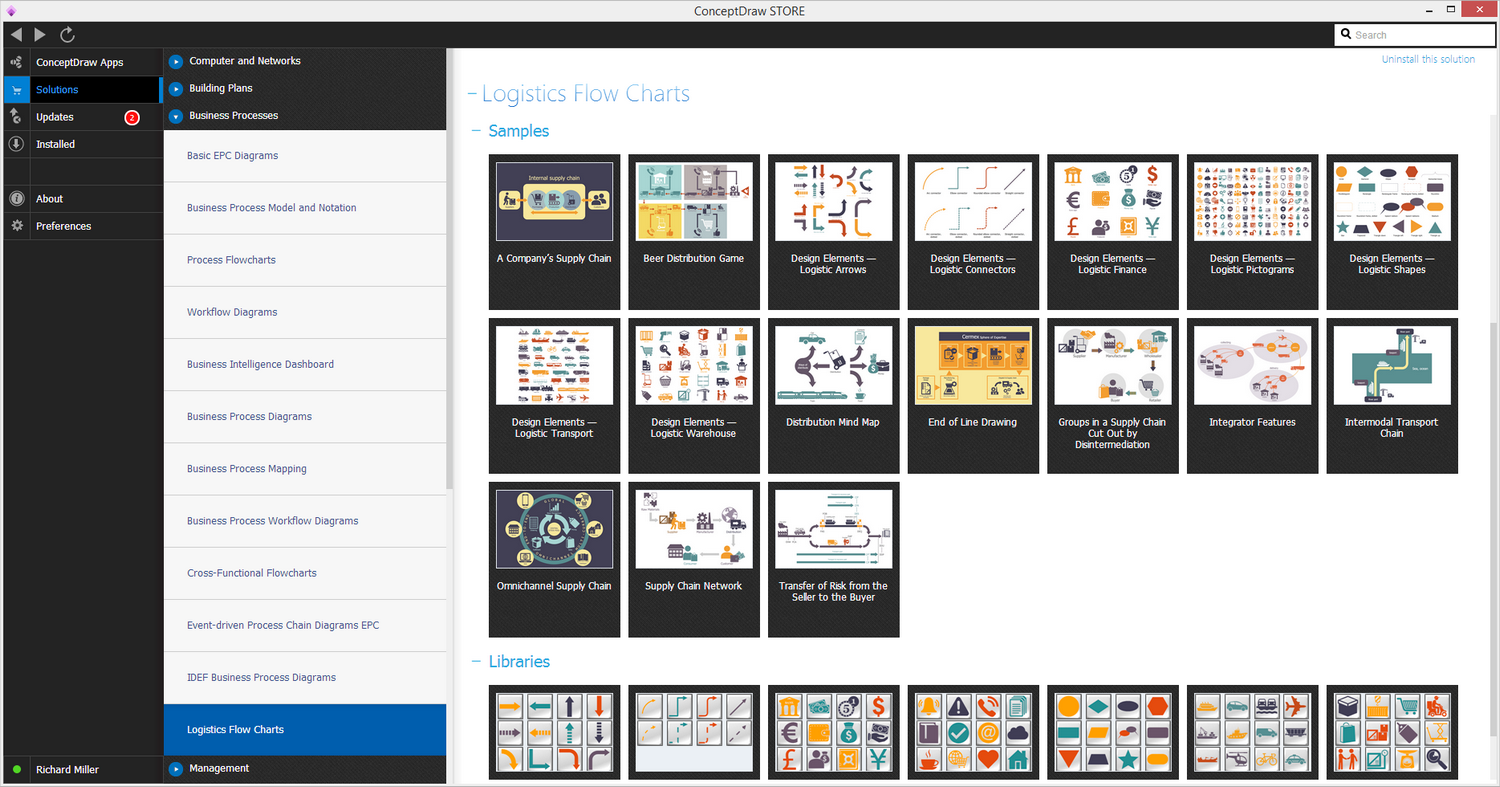Collapse the Logistics Flow Charts heading

472,95
